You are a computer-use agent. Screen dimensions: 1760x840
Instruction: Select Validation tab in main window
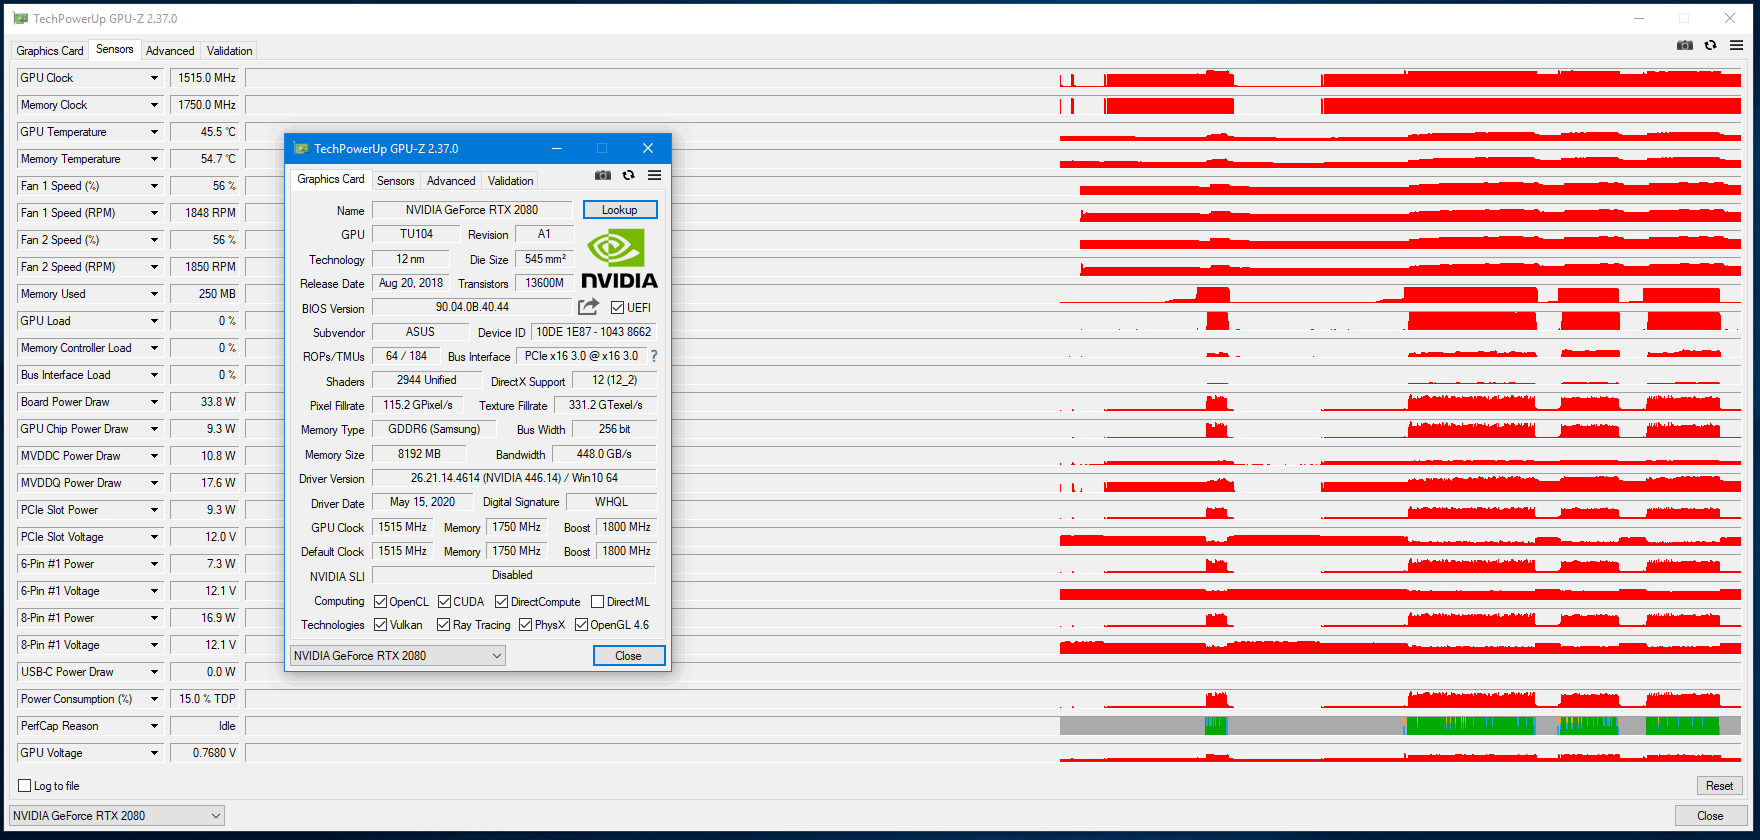click(x=230, y=51)
